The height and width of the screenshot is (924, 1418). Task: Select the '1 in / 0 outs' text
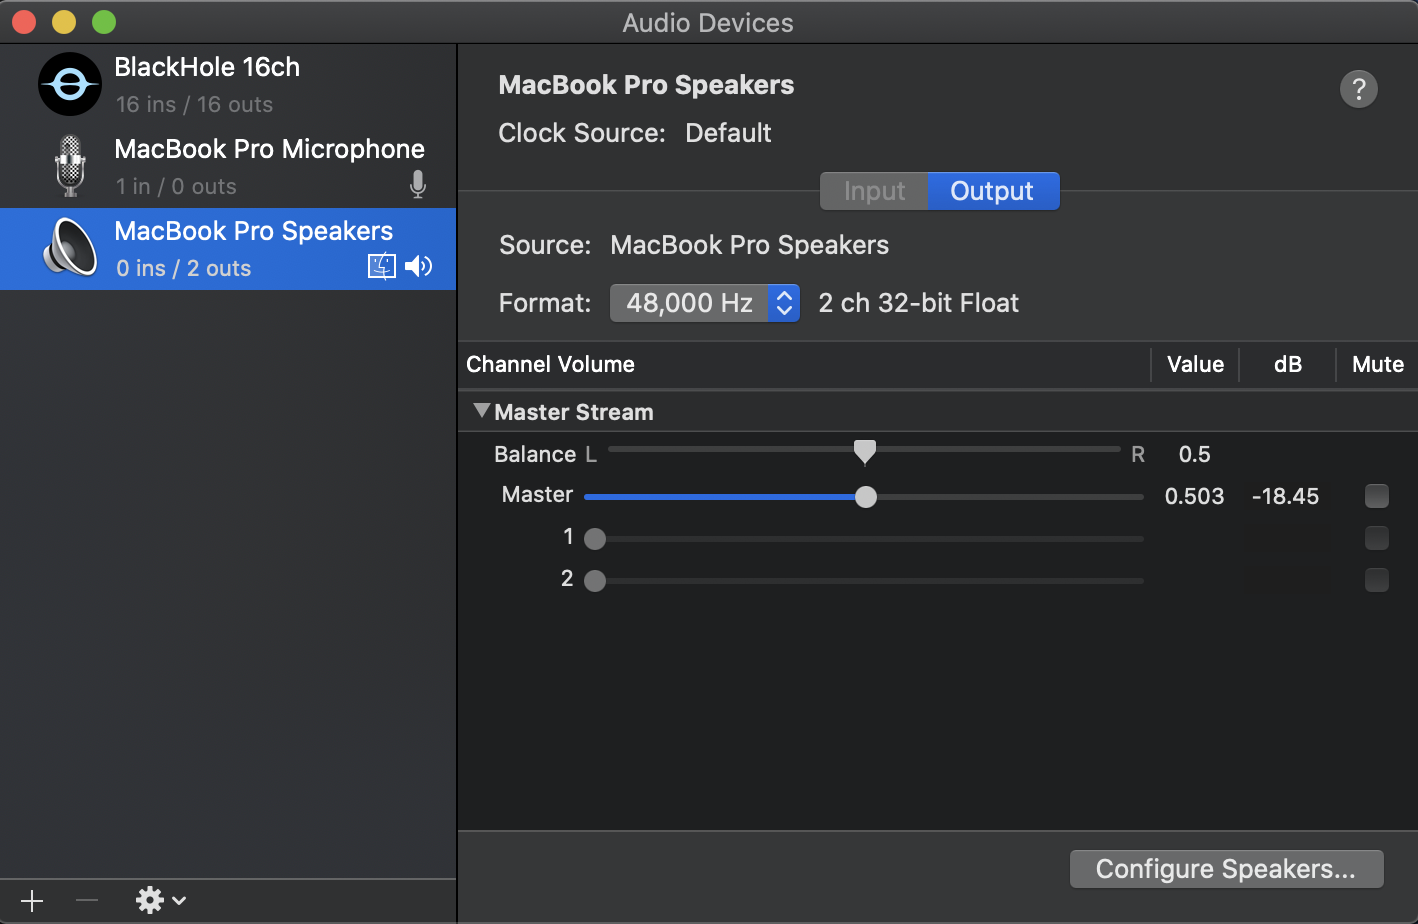click(x=176, y=186)
